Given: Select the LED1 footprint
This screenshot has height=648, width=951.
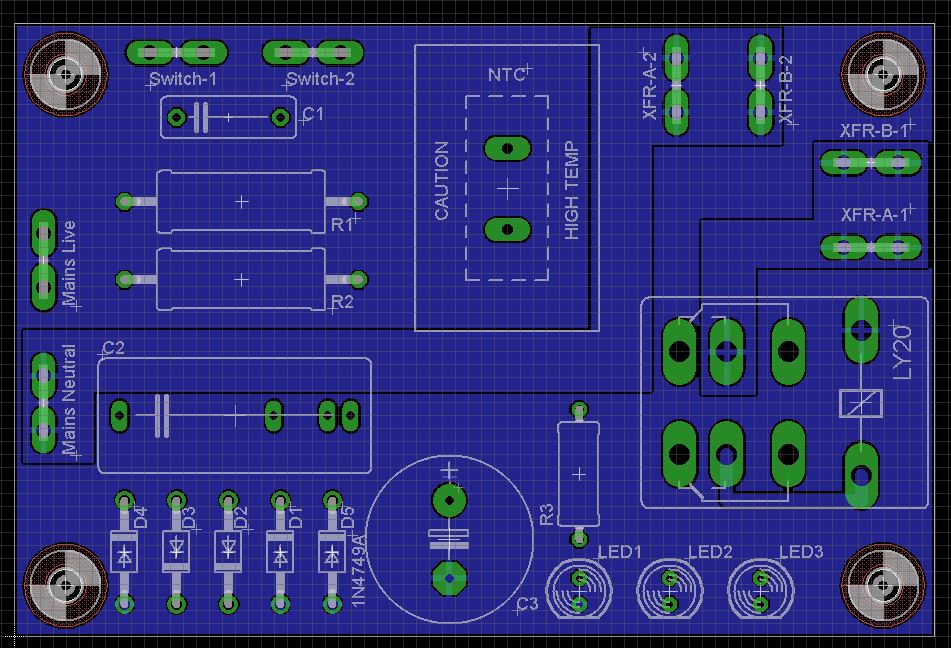Looking at the screenshot, I should click(x=579, y=590).
